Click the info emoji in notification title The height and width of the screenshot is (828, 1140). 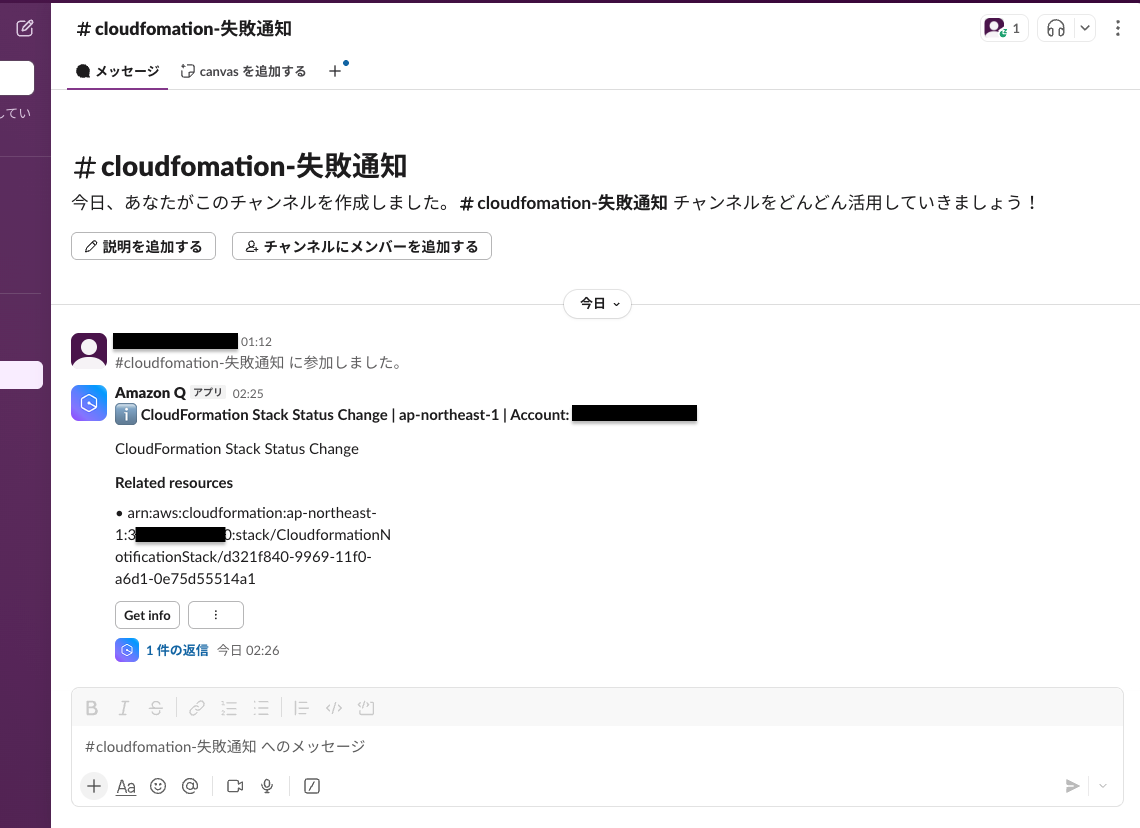(126, 414)
